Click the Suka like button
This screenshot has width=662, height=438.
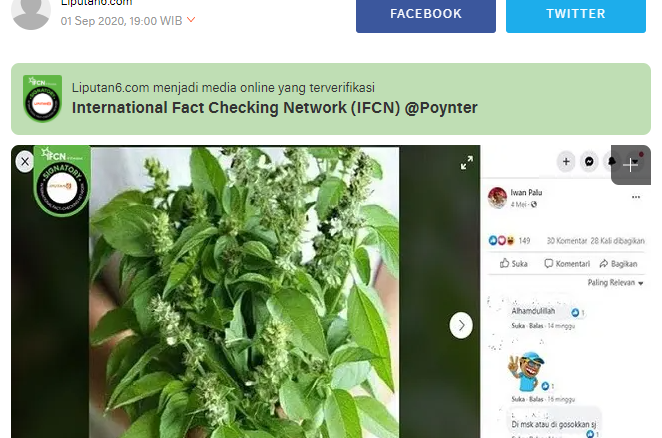pyautogui.click(x=513, y=264)
